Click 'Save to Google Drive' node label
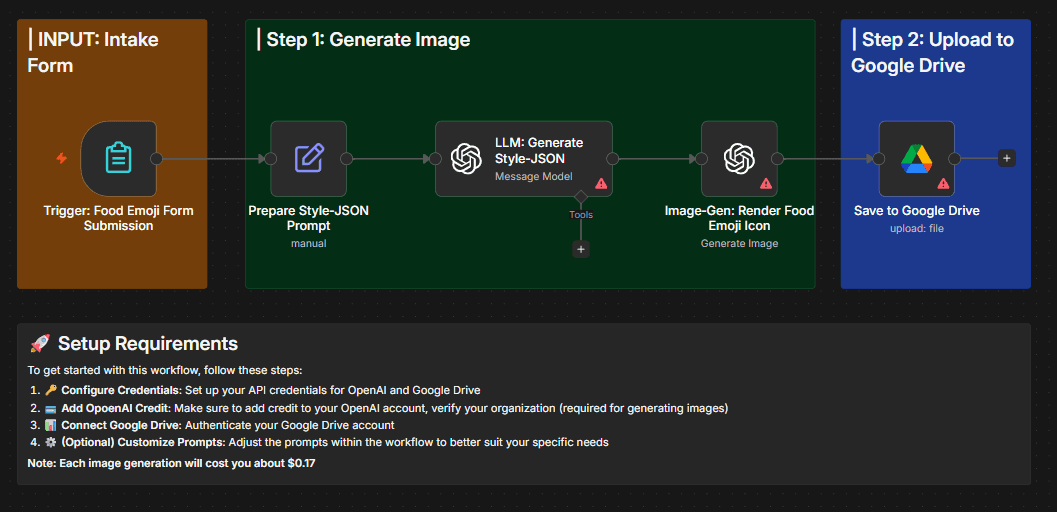This screenshot has width=1057, height=512. (x=917, y=211)
